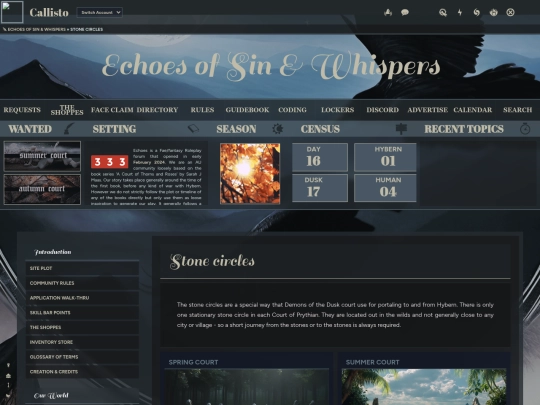Image resolution: width=540 pixels, height=405 pixels.
Task: Click the magnifier search icon in top bar
Action: (x=443, y=12)
